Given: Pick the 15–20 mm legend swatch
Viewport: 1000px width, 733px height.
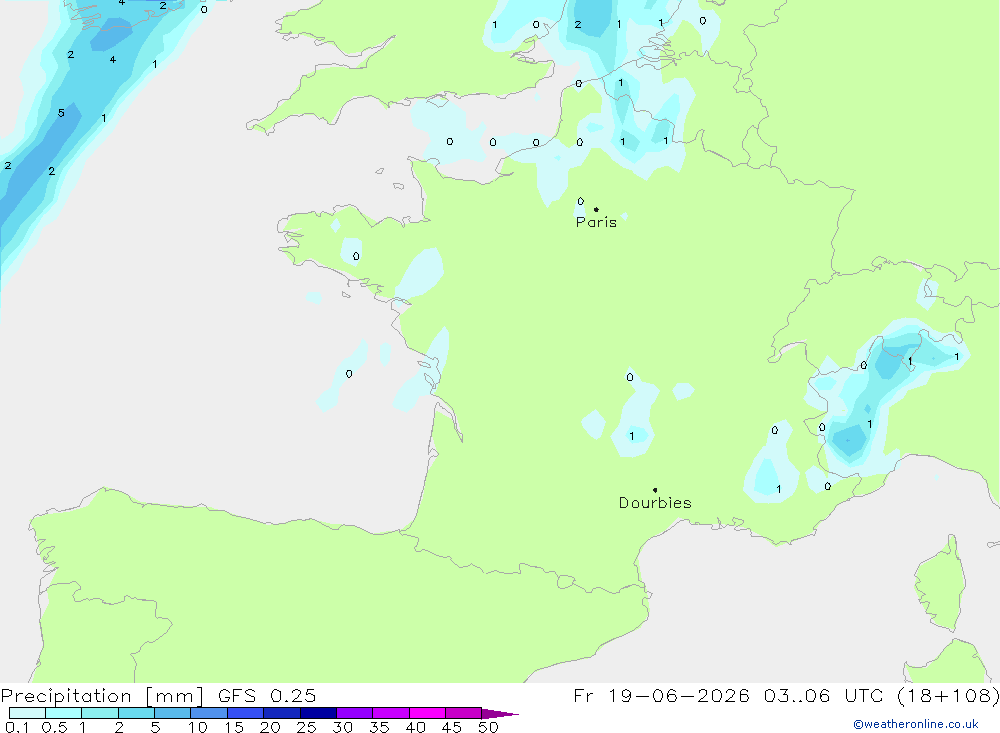Looking at the screenshot, I should [246, 713].
